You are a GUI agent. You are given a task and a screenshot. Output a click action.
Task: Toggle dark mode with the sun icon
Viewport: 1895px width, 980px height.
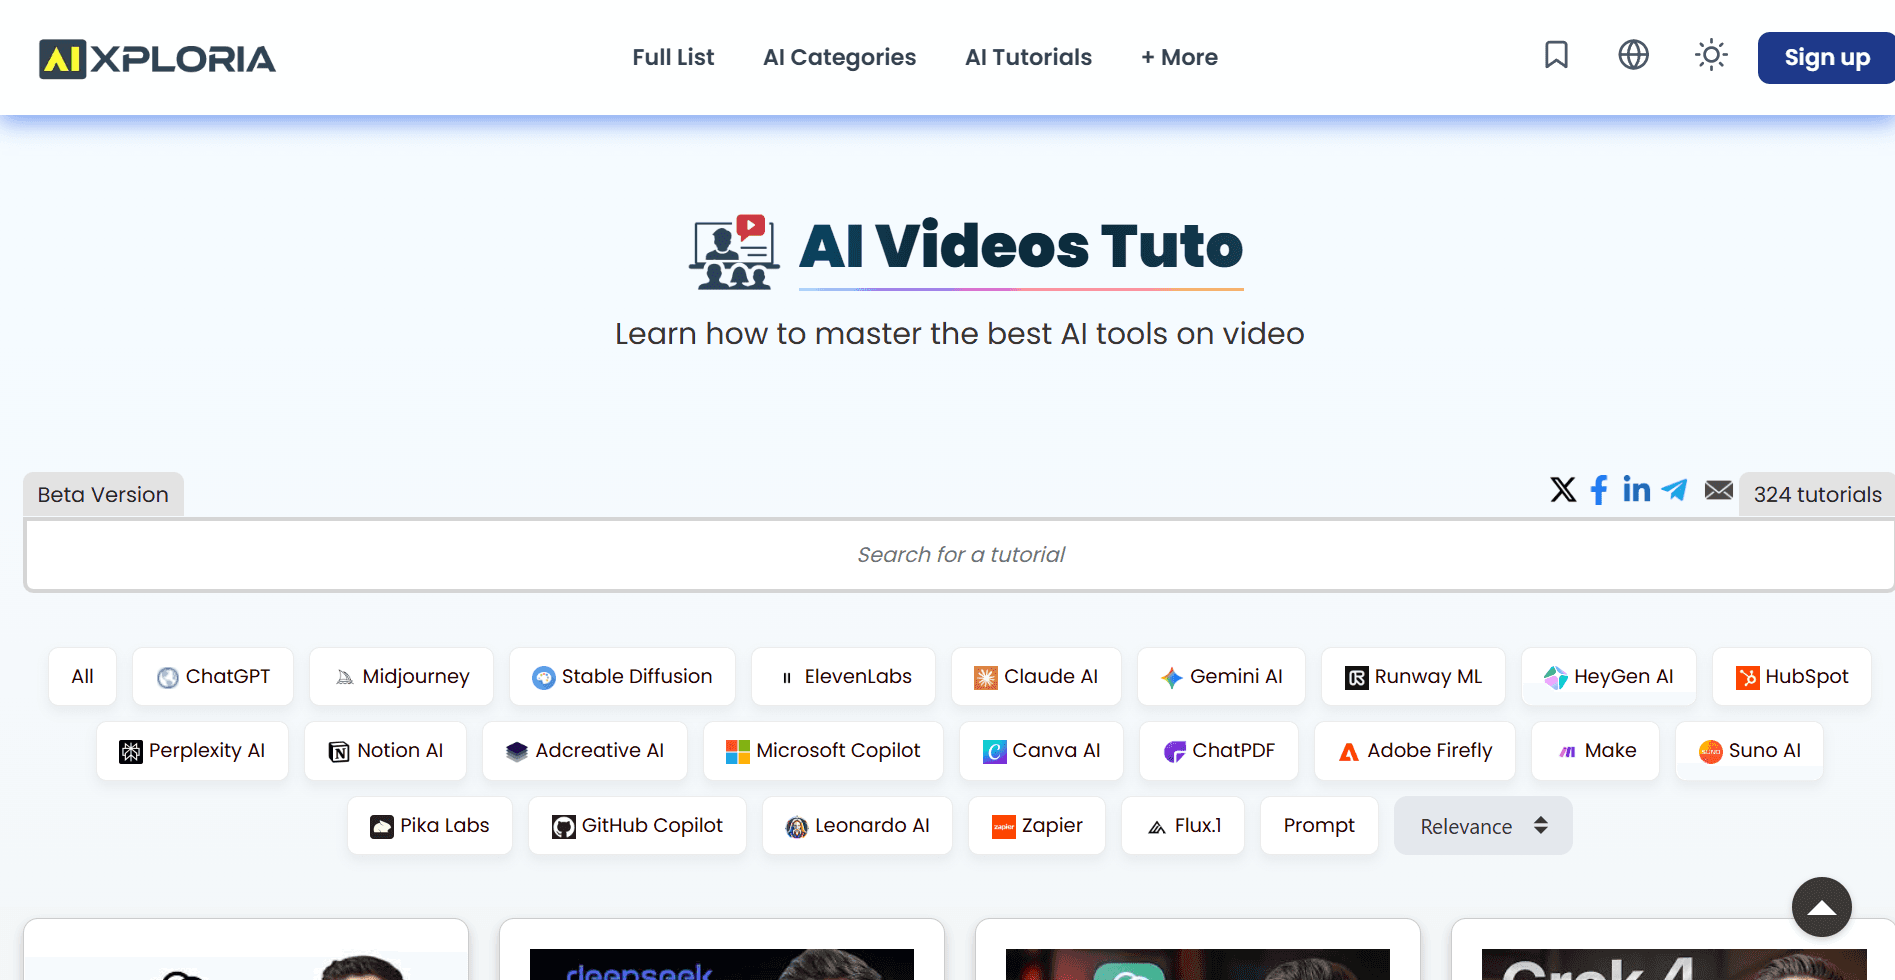click(x=1711, y=56)
